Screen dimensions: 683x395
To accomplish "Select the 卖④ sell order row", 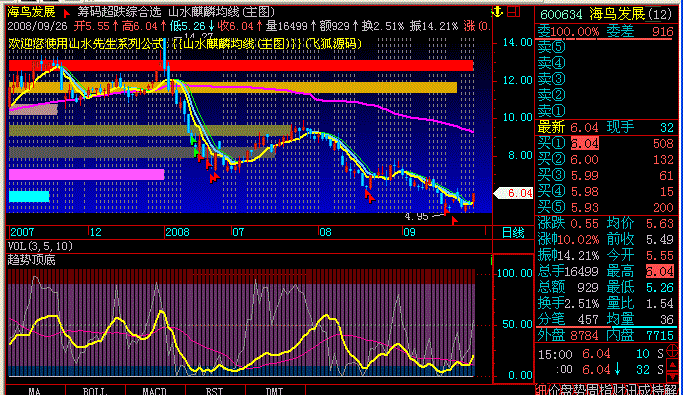I will click(x=606, y=63).
